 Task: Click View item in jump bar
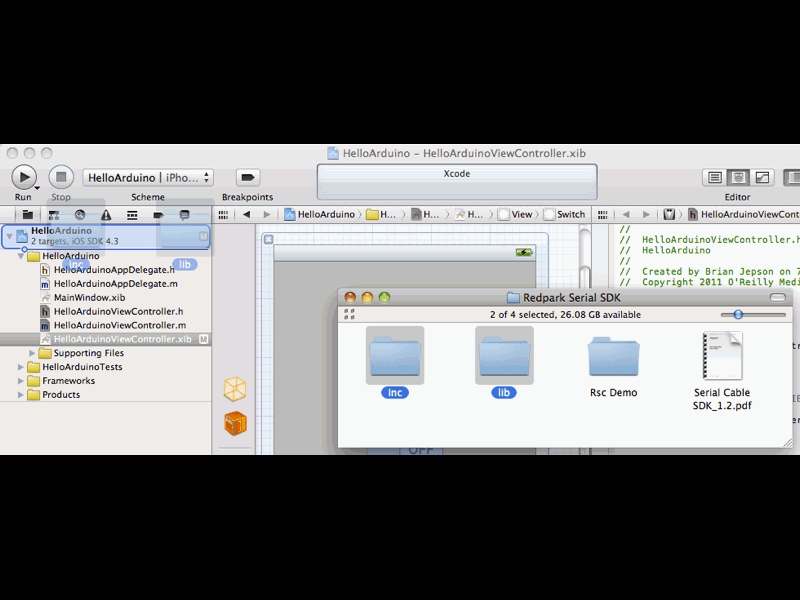click(x=515, y=215)
